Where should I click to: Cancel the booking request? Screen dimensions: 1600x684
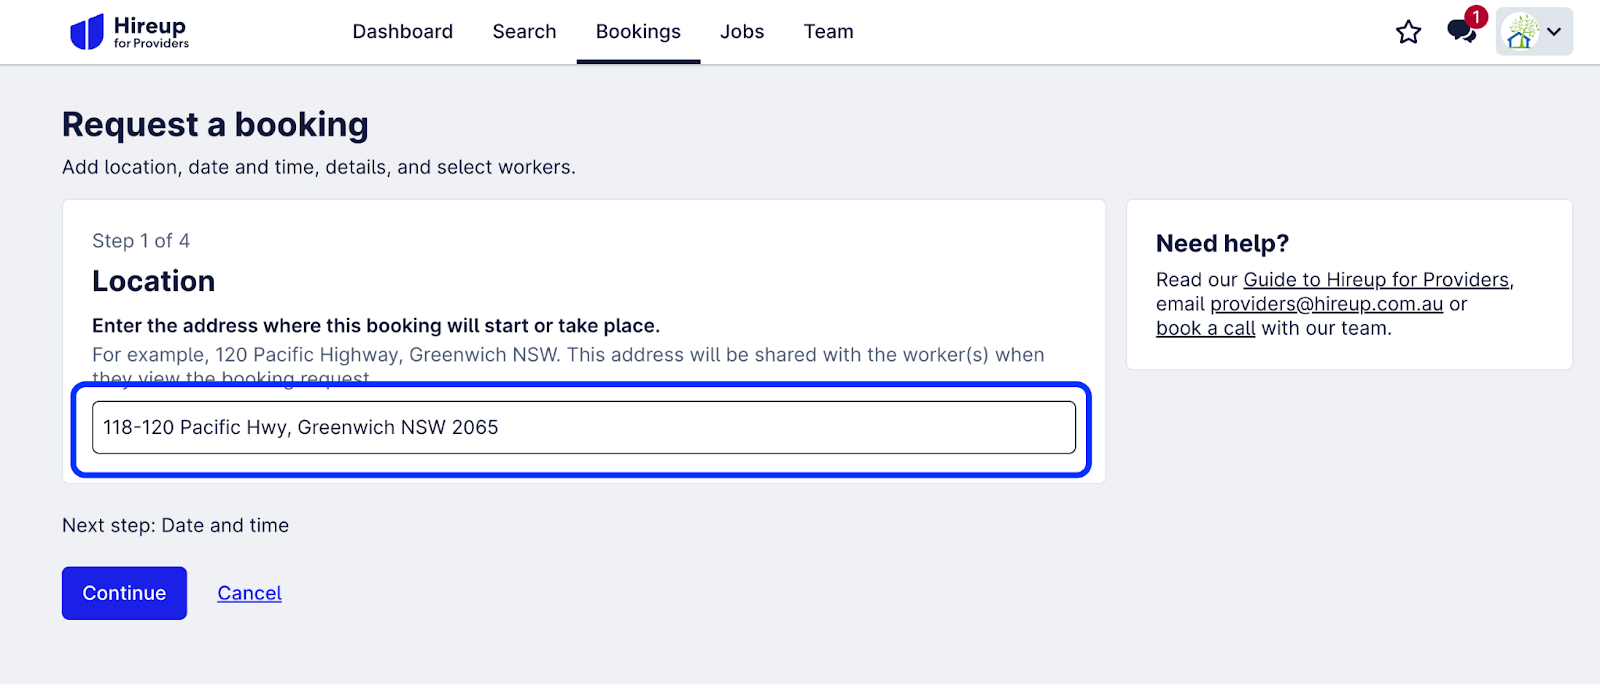(250, 593)
